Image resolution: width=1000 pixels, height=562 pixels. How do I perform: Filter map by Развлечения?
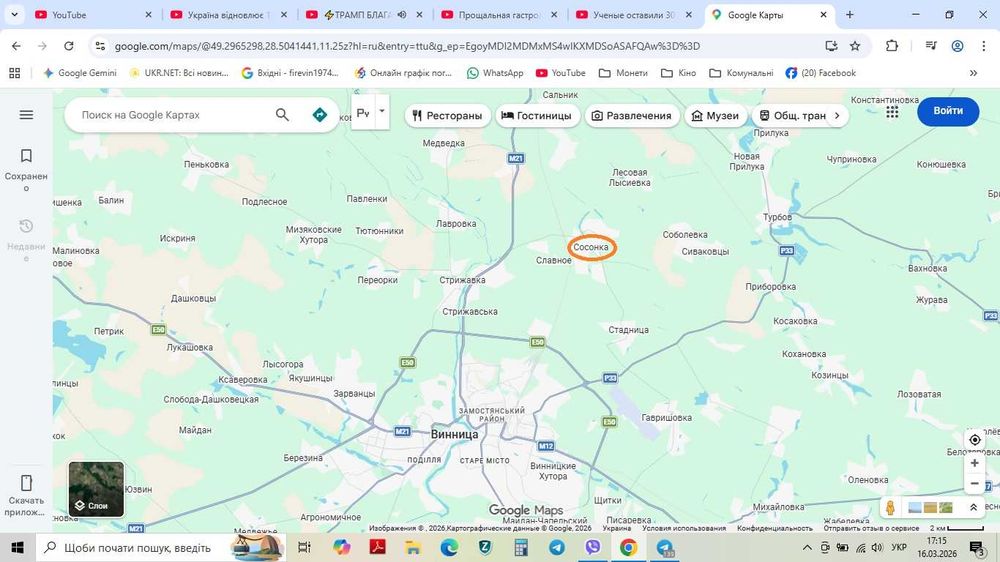(x=632, y=115)
